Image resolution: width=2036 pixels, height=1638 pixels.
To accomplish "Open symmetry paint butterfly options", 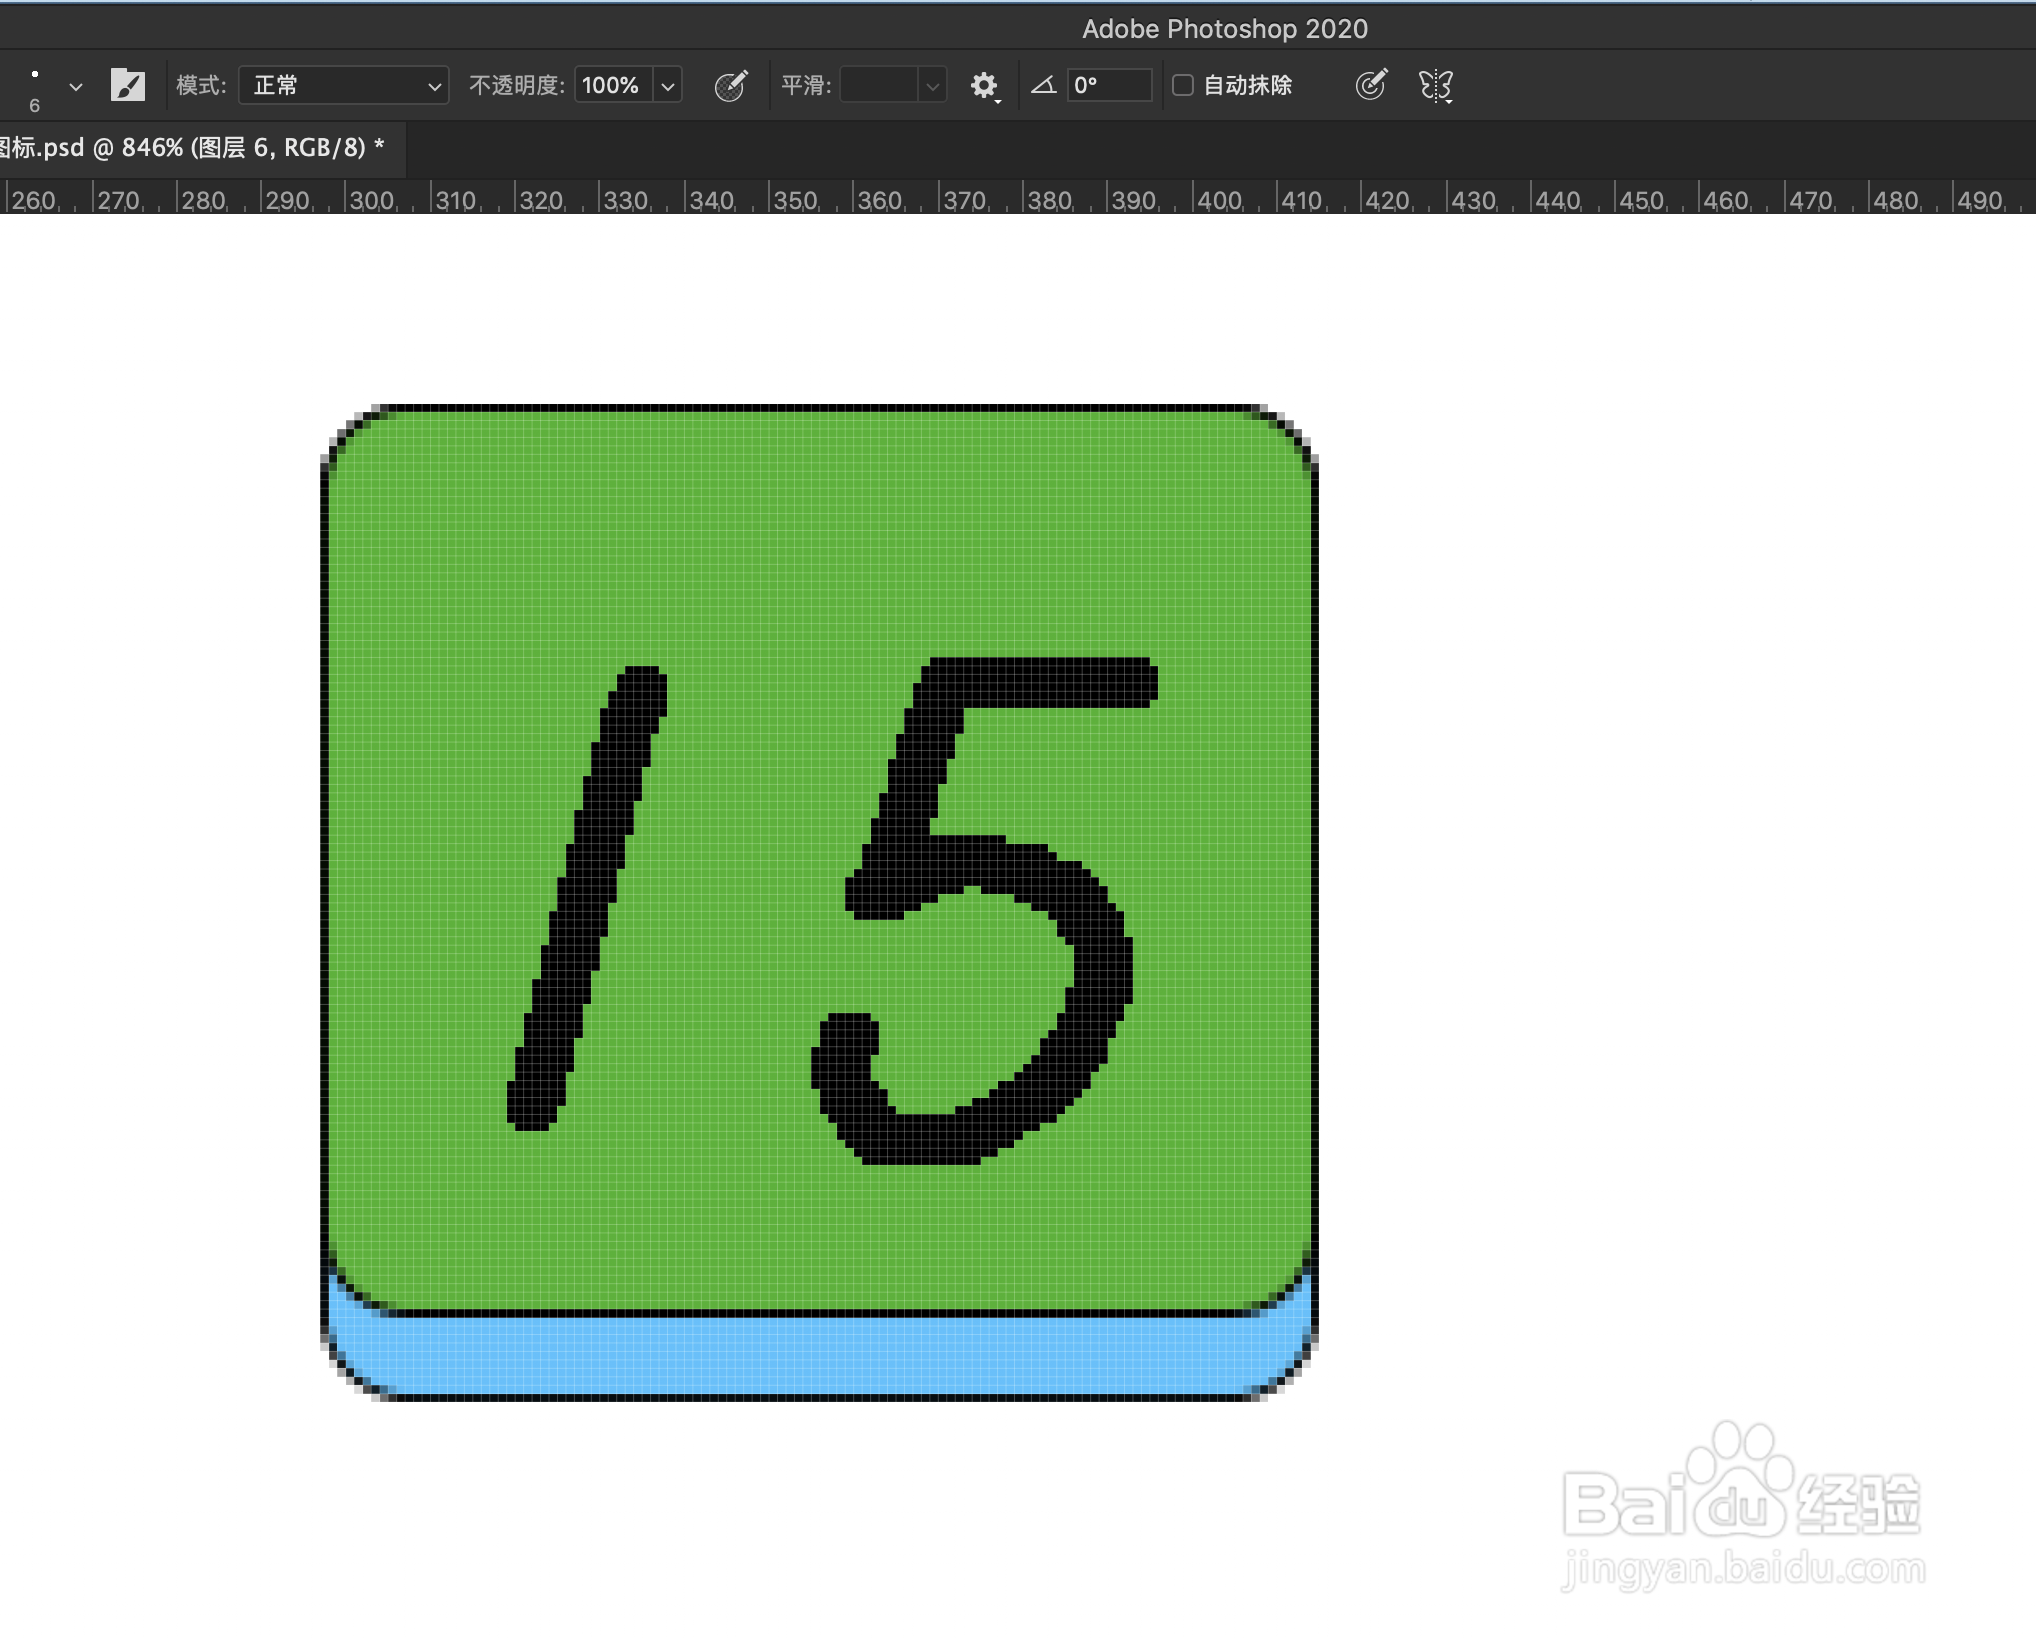I will [x=1435, y=86].
